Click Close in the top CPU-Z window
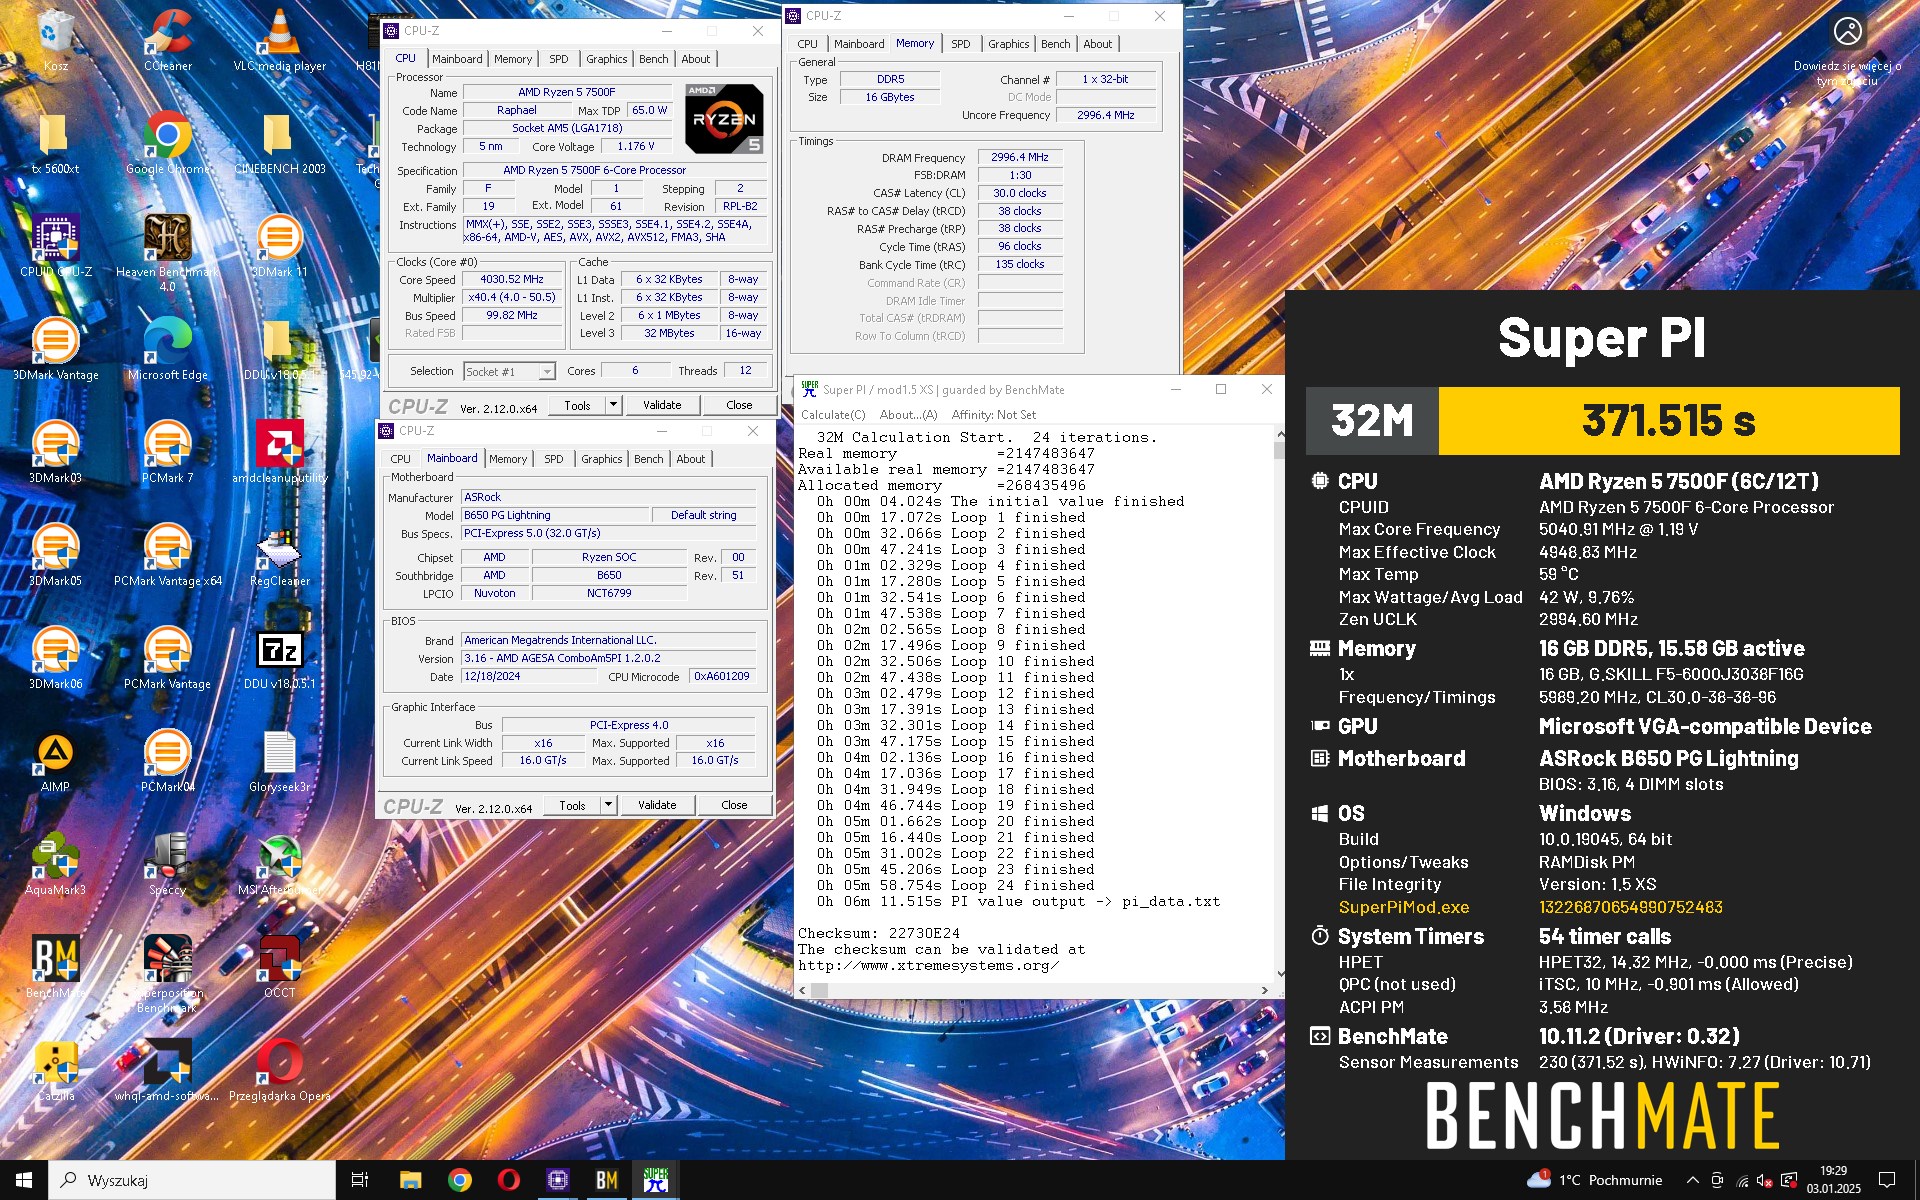Viewport: 1920px width, 1200px height. point(739,405)
